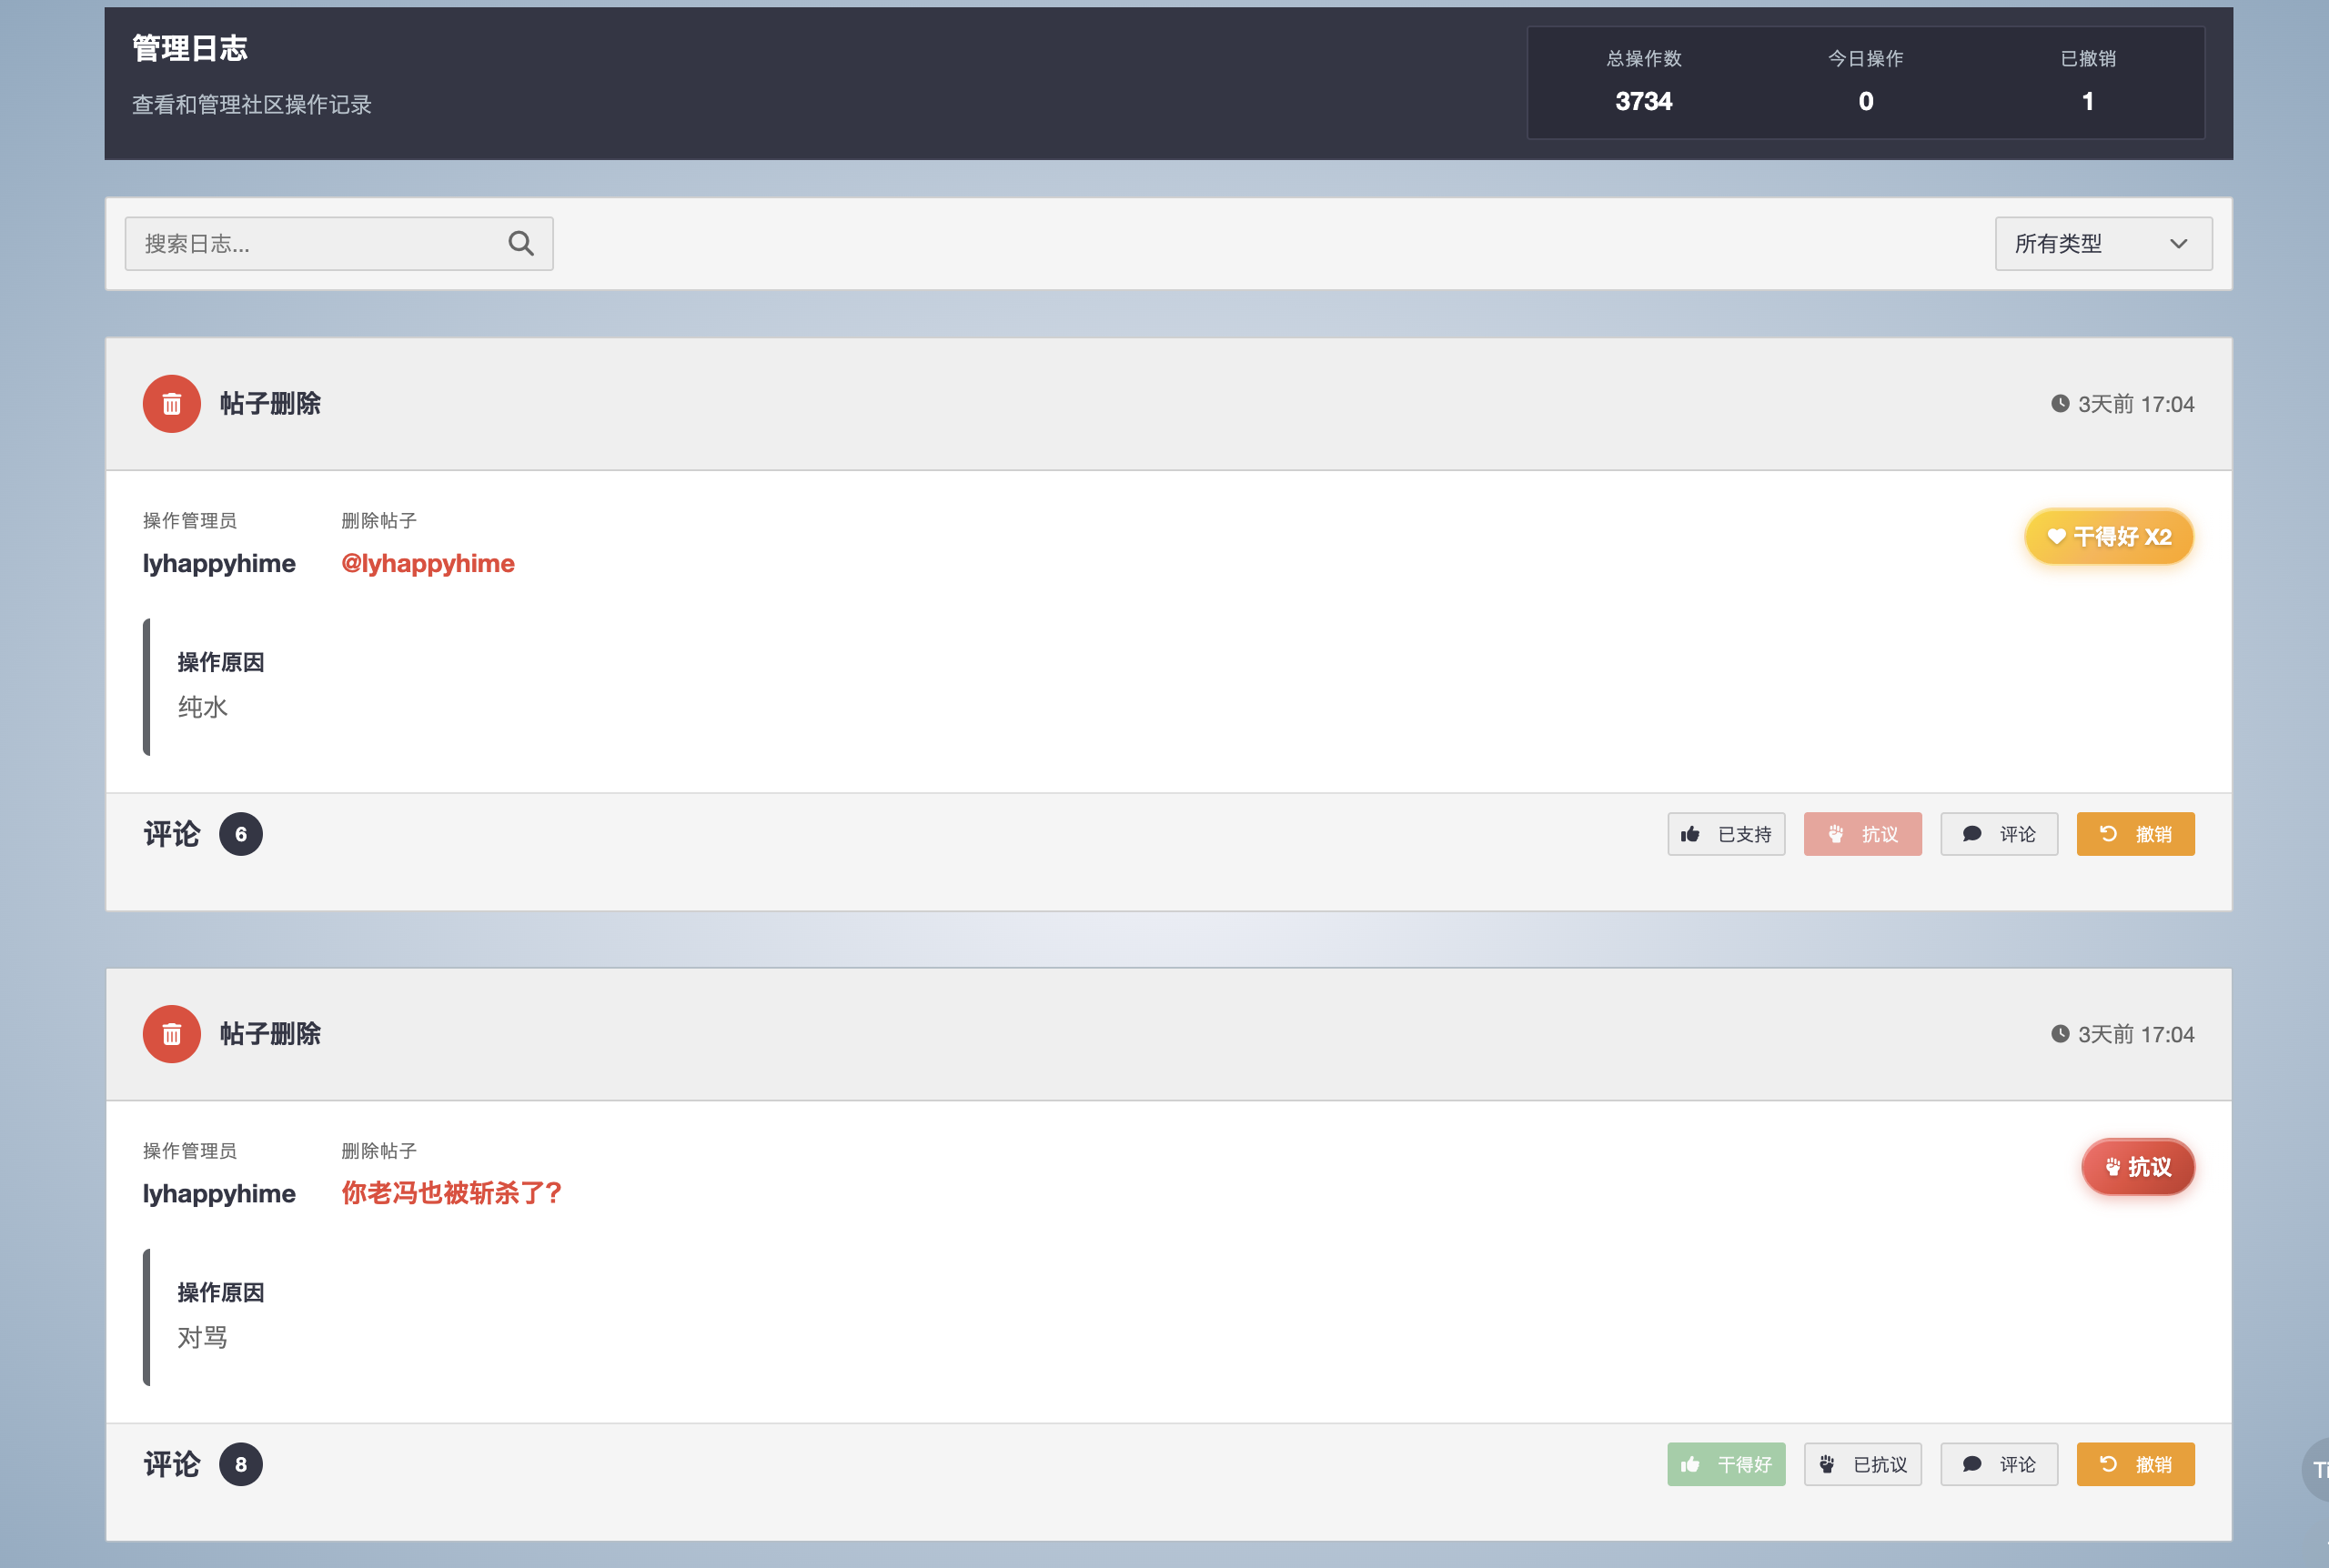Open the @lyhappyhime deleted post link
Screen dimensions: 2329x1568
427,563
